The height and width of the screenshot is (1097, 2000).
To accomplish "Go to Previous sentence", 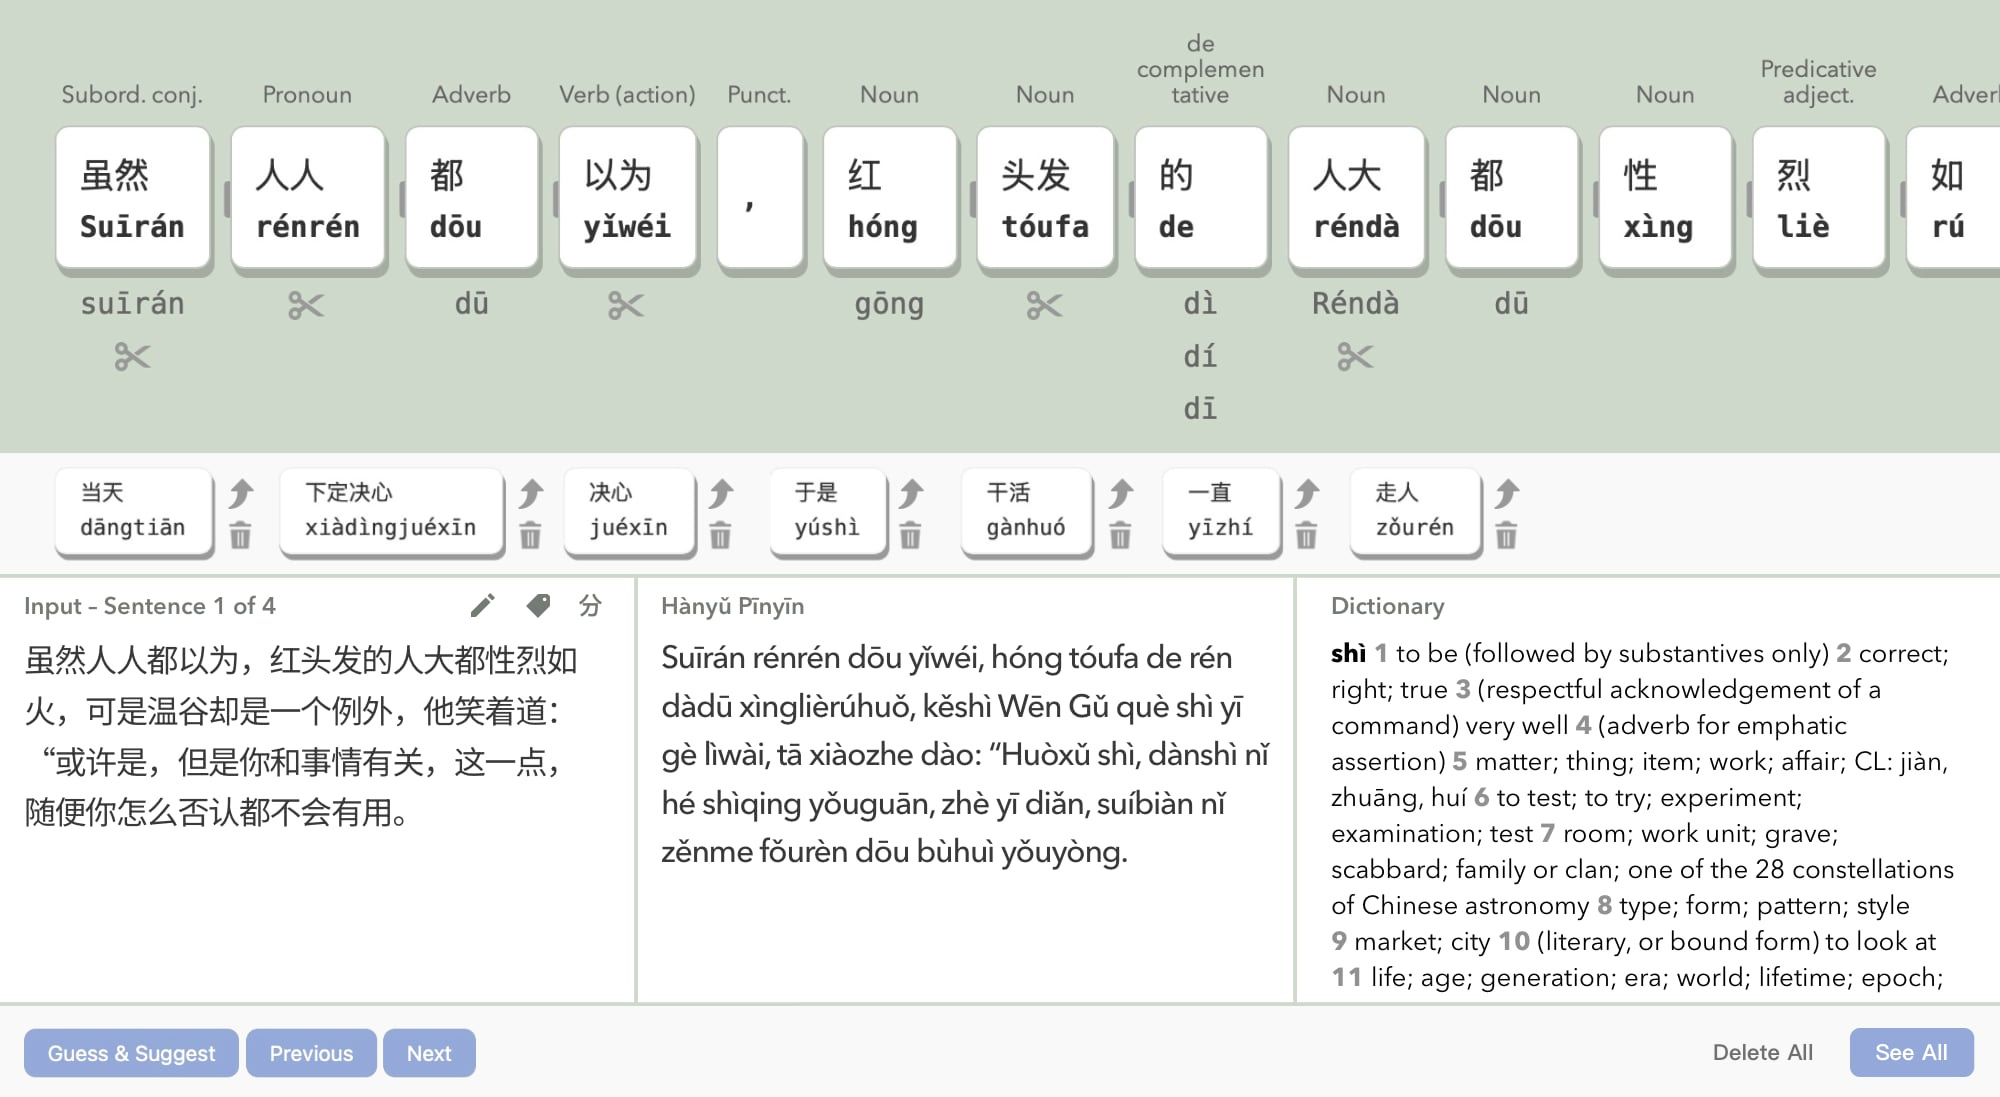I will (311, 1053).
